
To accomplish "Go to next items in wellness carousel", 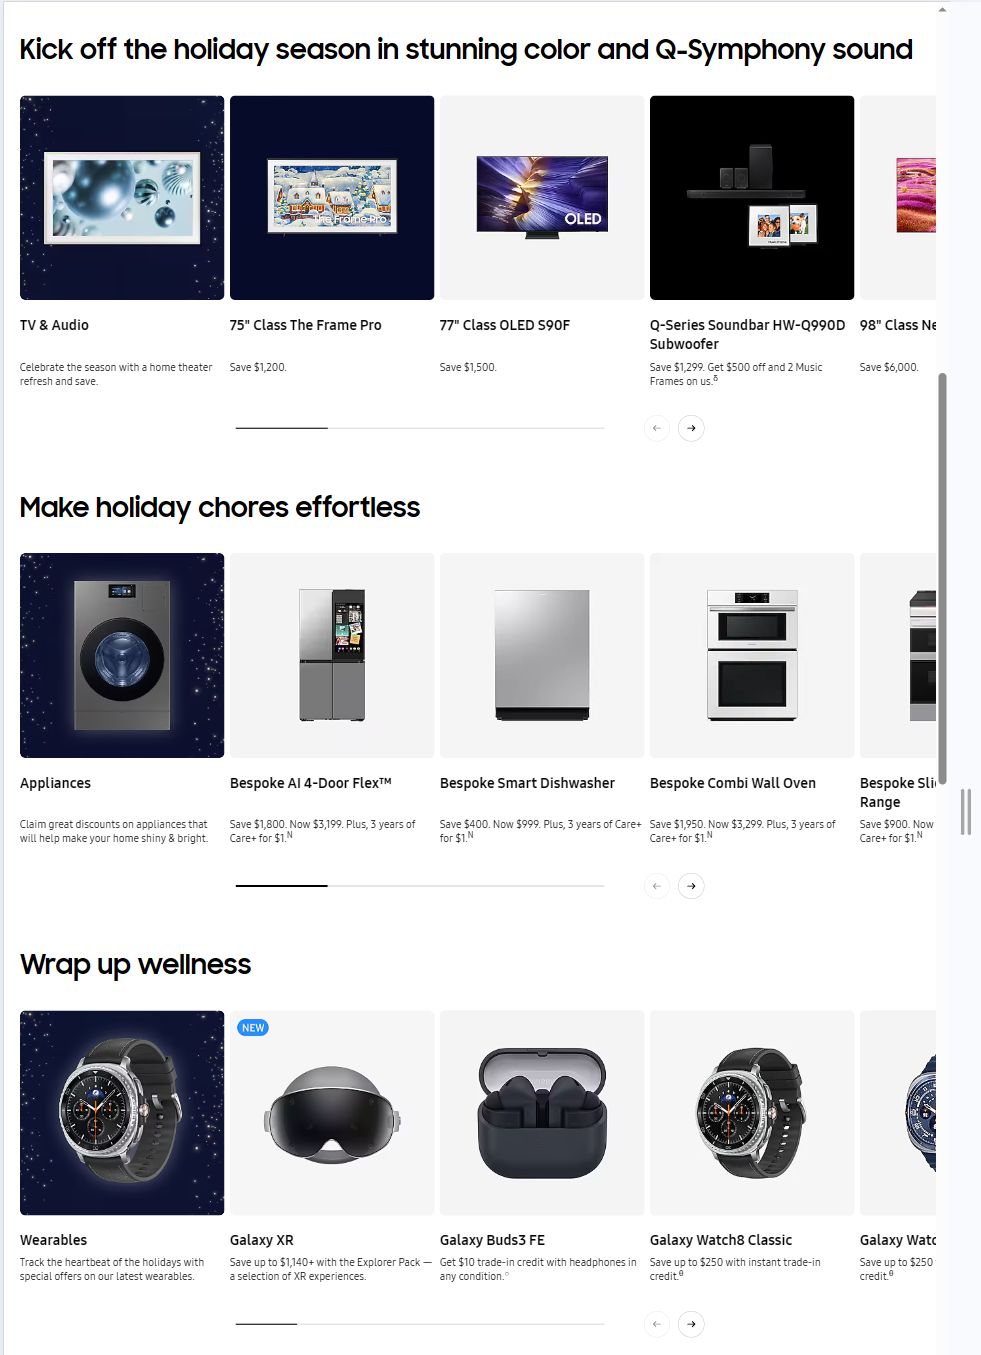I will point(691,1324).
